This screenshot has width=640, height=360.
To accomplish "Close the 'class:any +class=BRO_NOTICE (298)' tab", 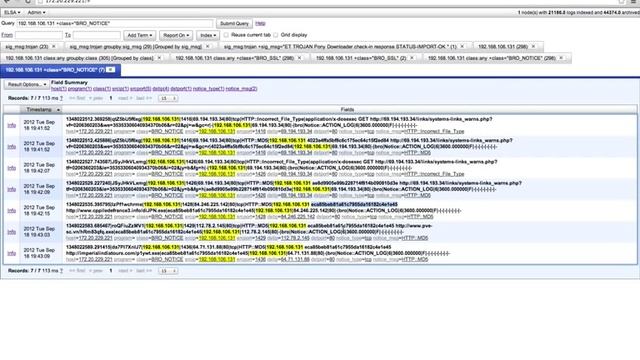I will [561, 58].
